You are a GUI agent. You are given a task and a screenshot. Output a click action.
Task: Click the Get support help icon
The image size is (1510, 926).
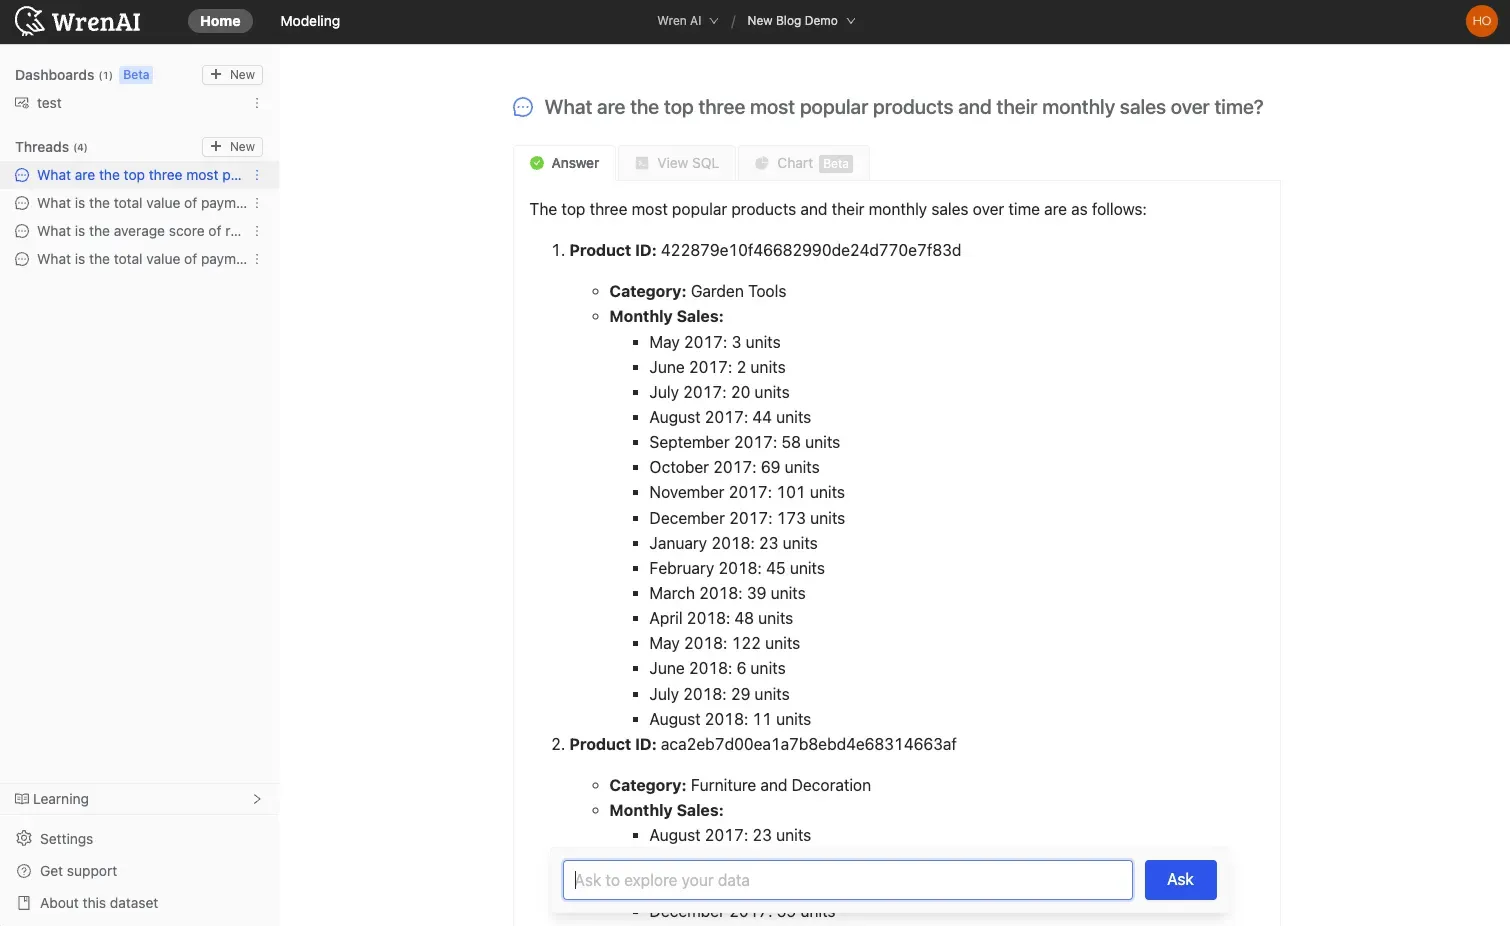click(x=24, y=871)
